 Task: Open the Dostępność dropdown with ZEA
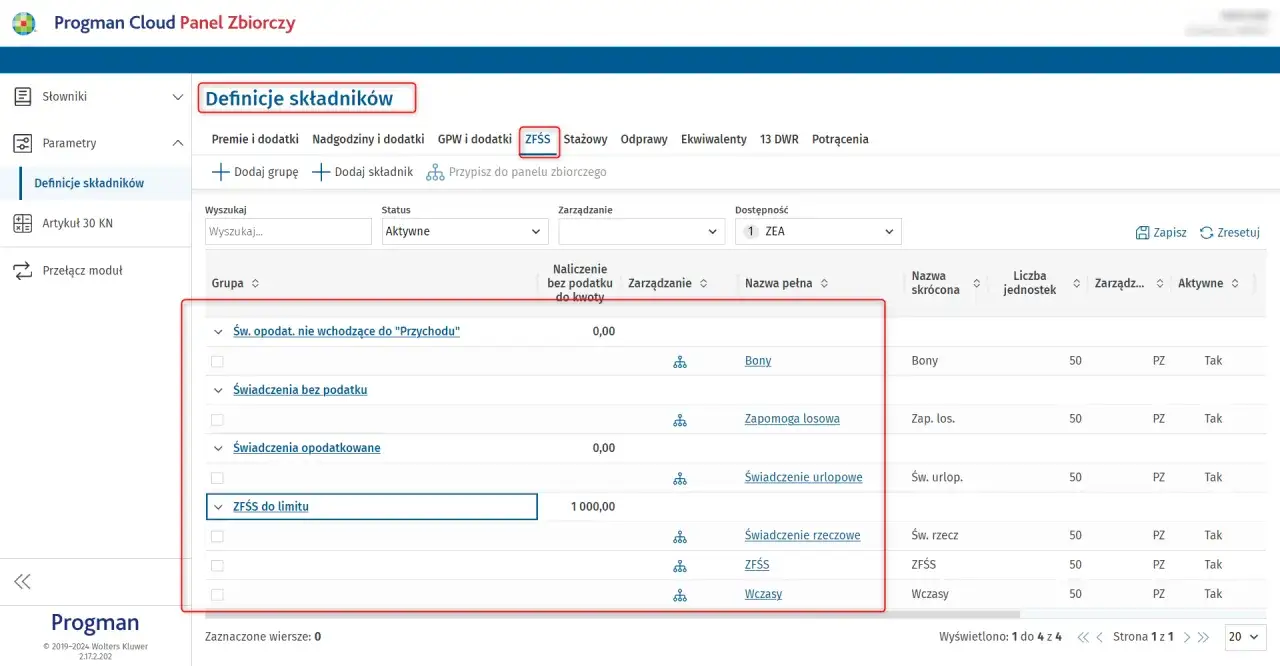818,232
